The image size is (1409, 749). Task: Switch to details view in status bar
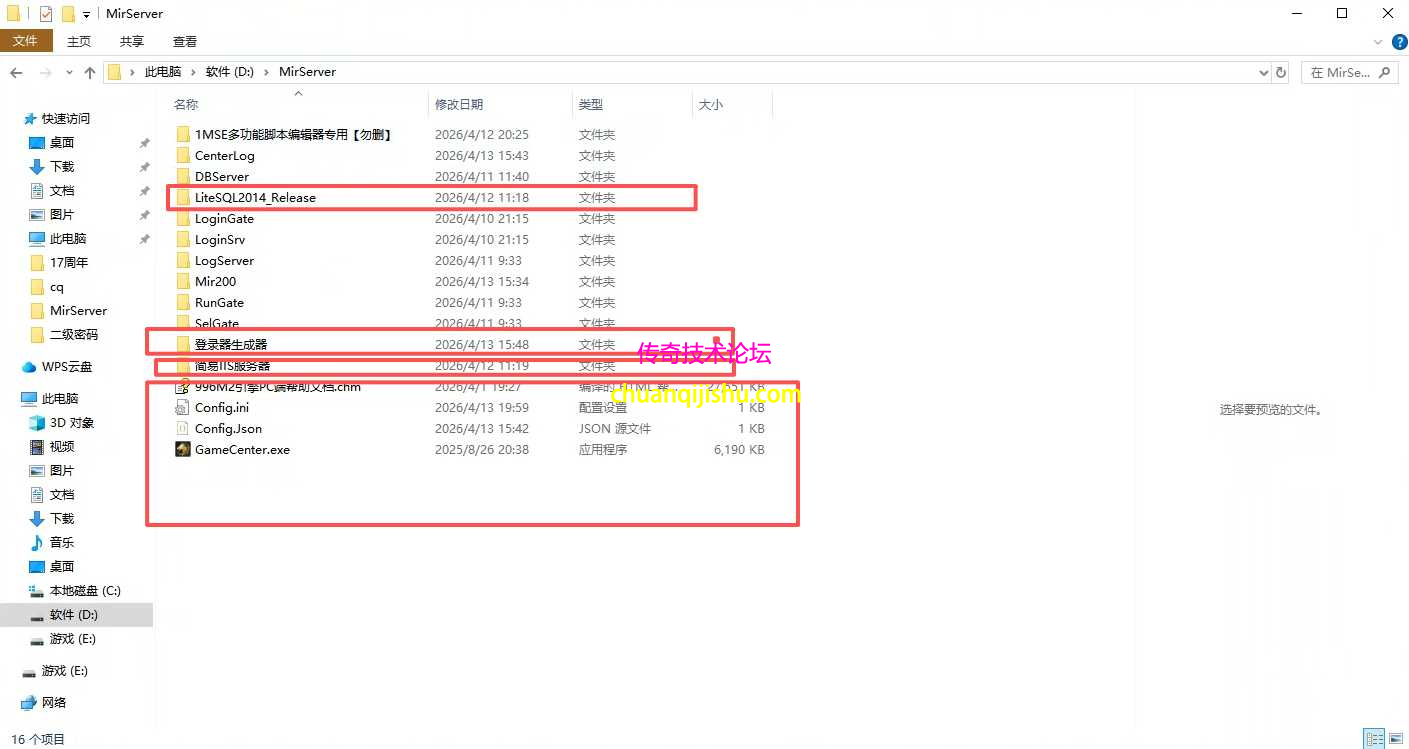click(x=1375, y=739)
